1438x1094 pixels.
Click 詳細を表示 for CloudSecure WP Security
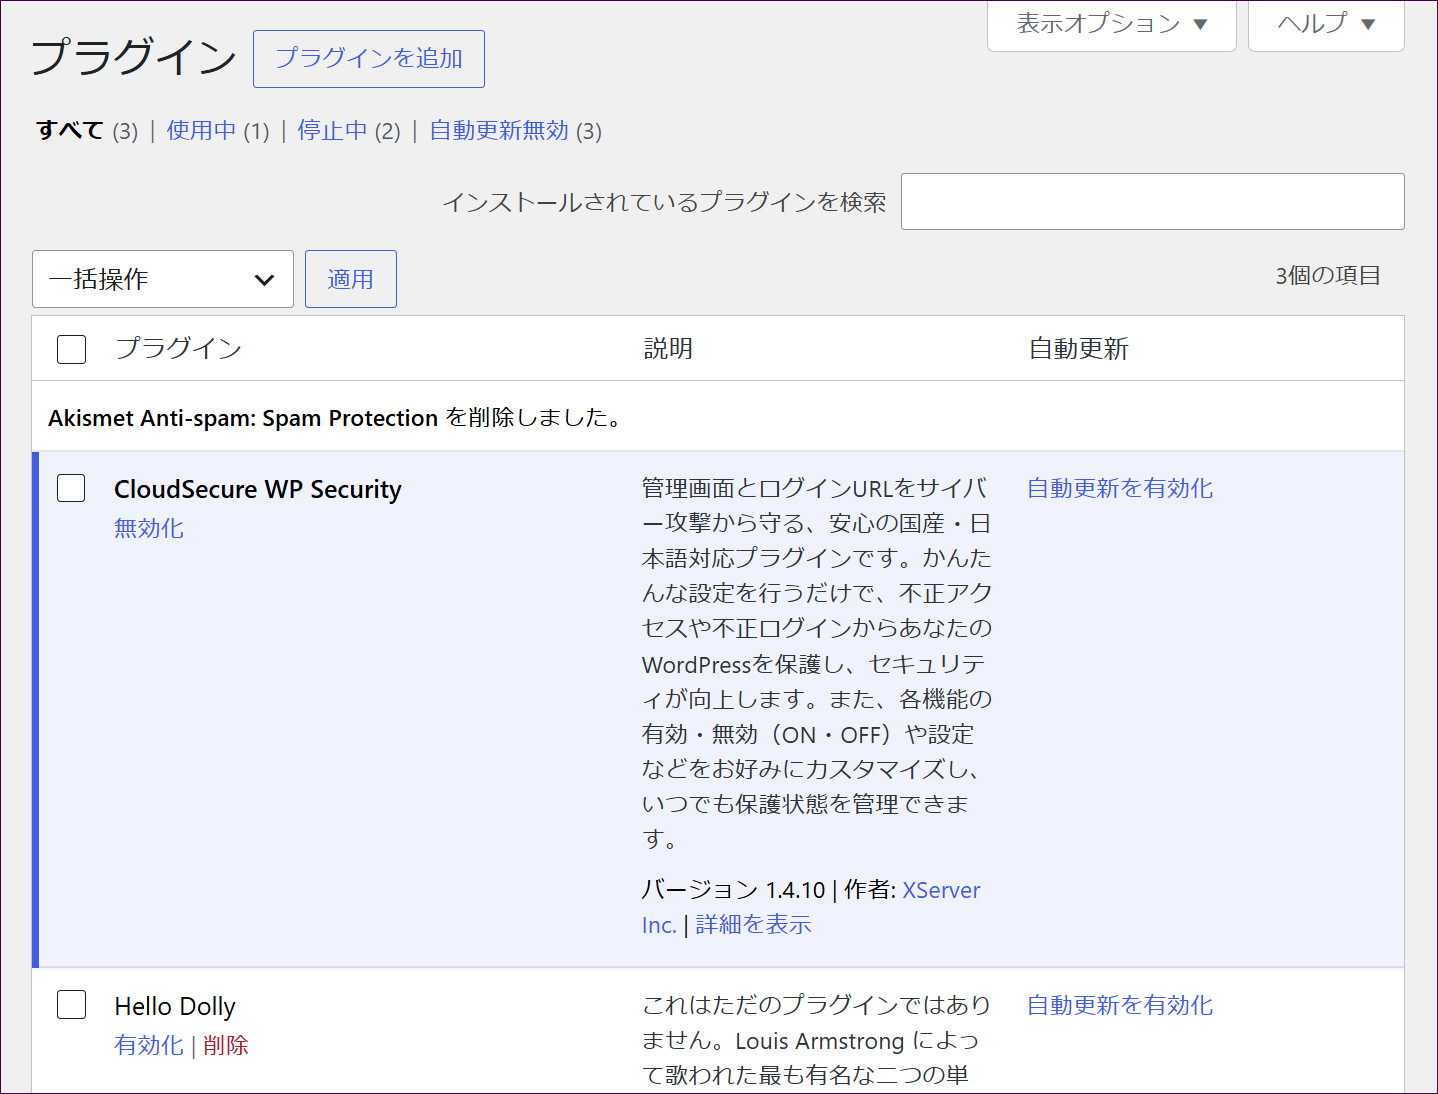tap(753, 925)
